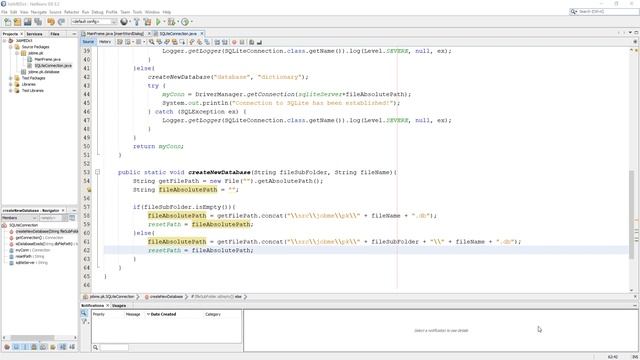The image size is (640, 360).
Task: Click the Clean and Build Project icon
Action: click(x=147, y=22)
